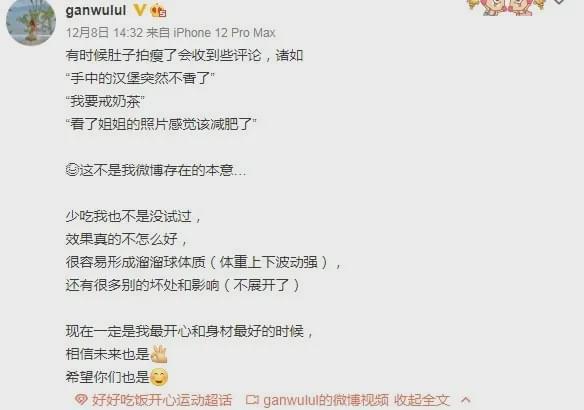Viewport: 584px width, 410px height.
Task: Click the smiling face emoji after 希望你们也是
Action: [159, 377]
